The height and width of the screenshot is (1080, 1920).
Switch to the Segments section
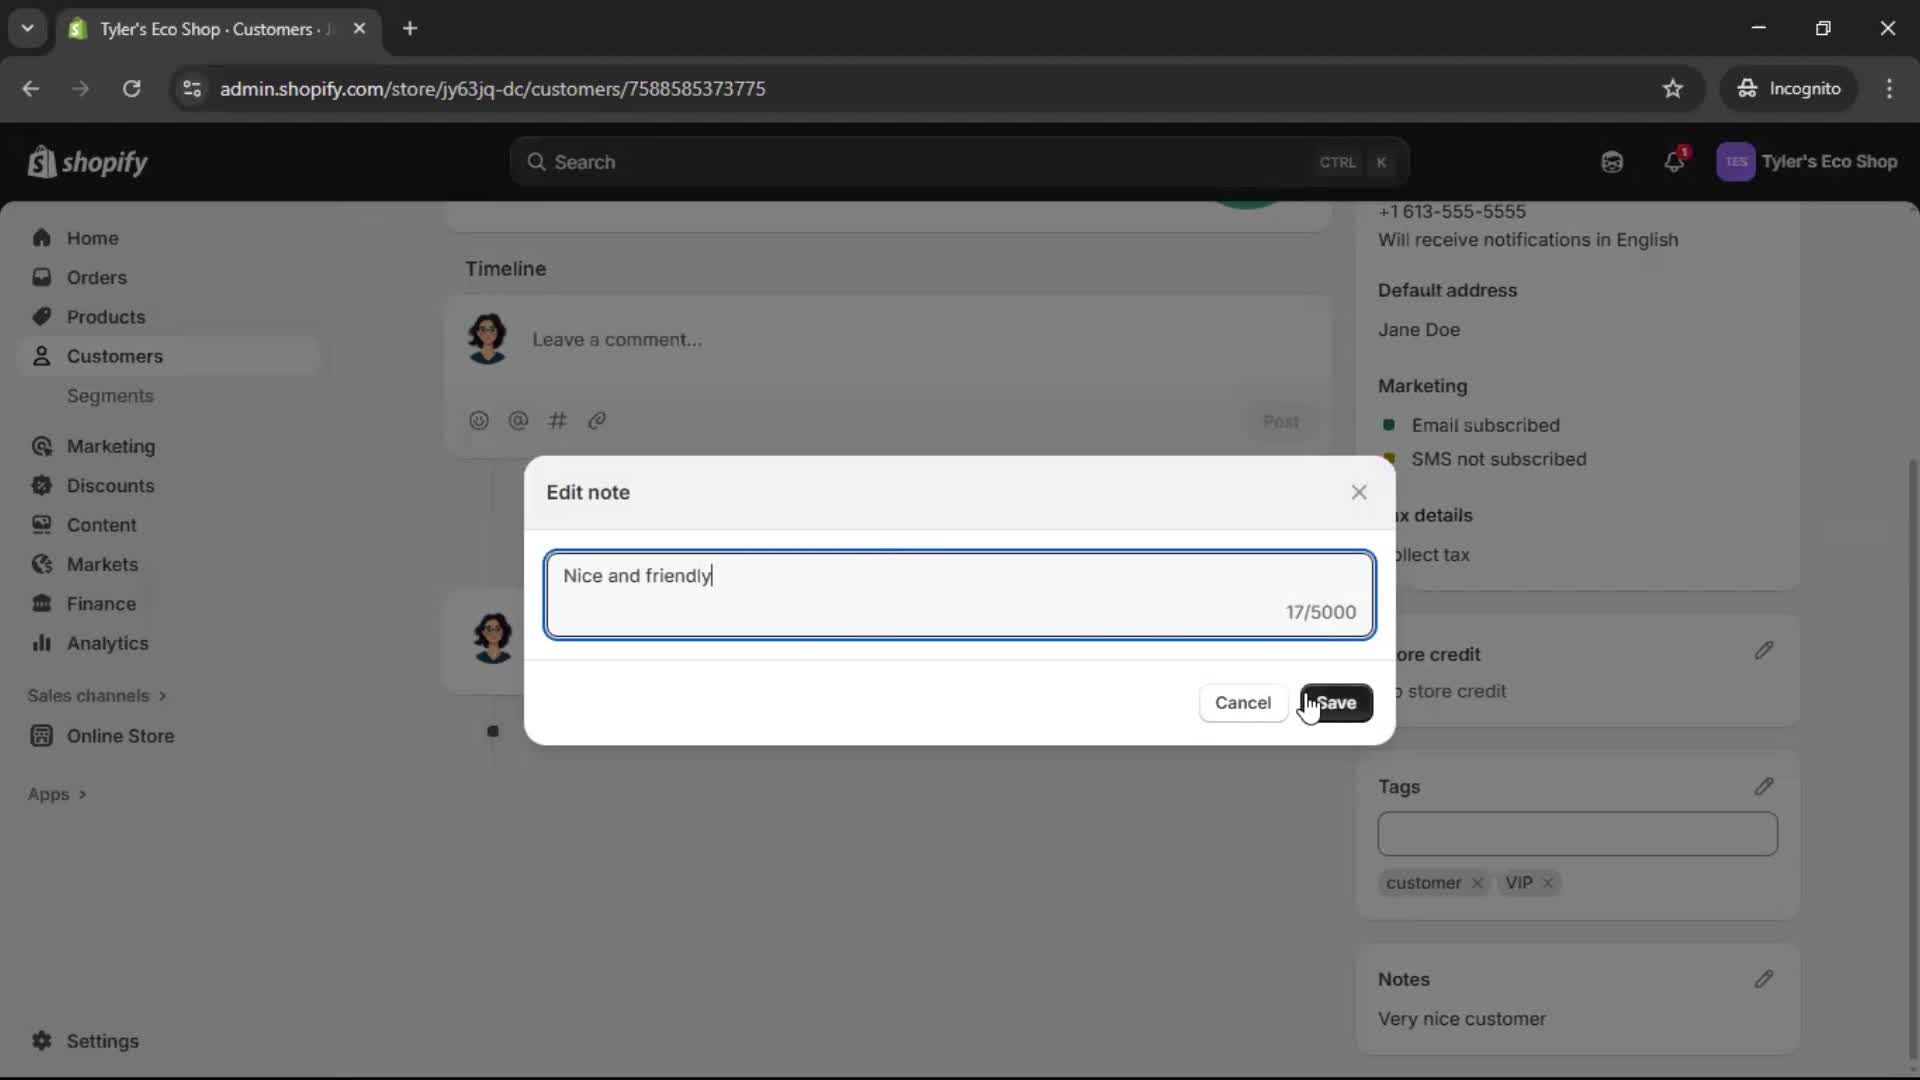[110, 396]
